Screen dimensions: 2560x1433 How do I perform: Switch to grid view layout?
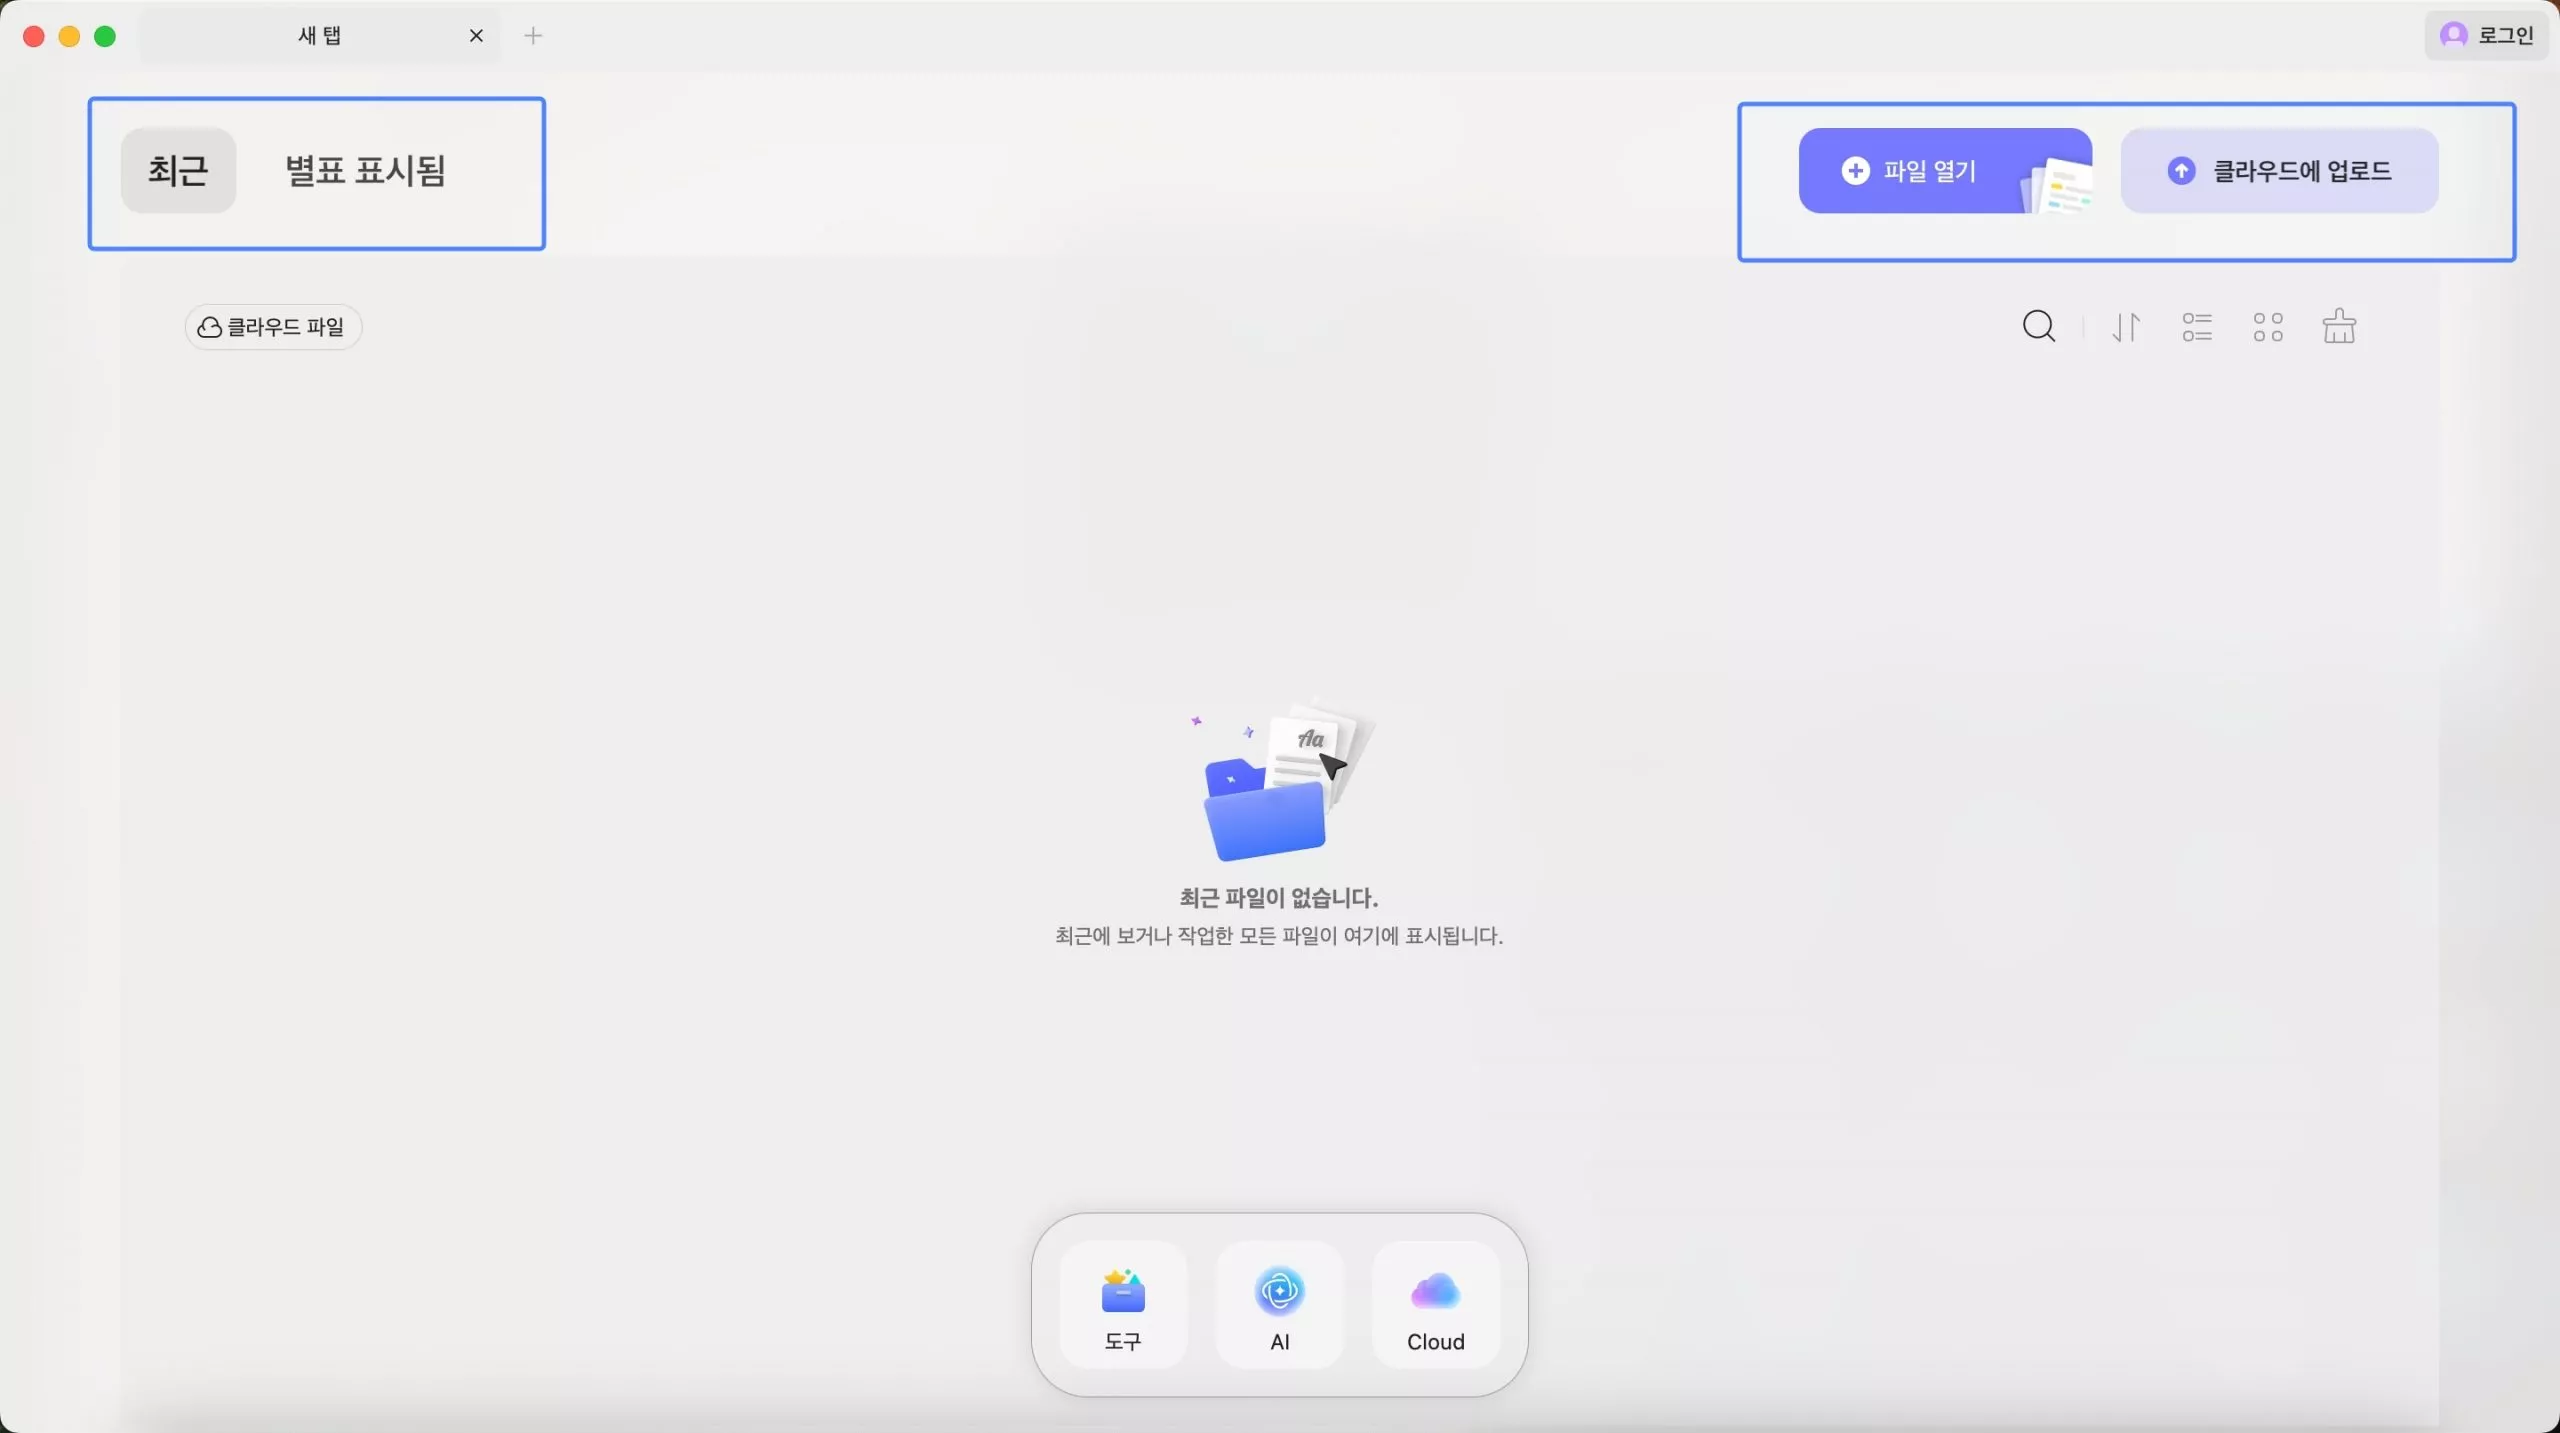pos(2268,327)
